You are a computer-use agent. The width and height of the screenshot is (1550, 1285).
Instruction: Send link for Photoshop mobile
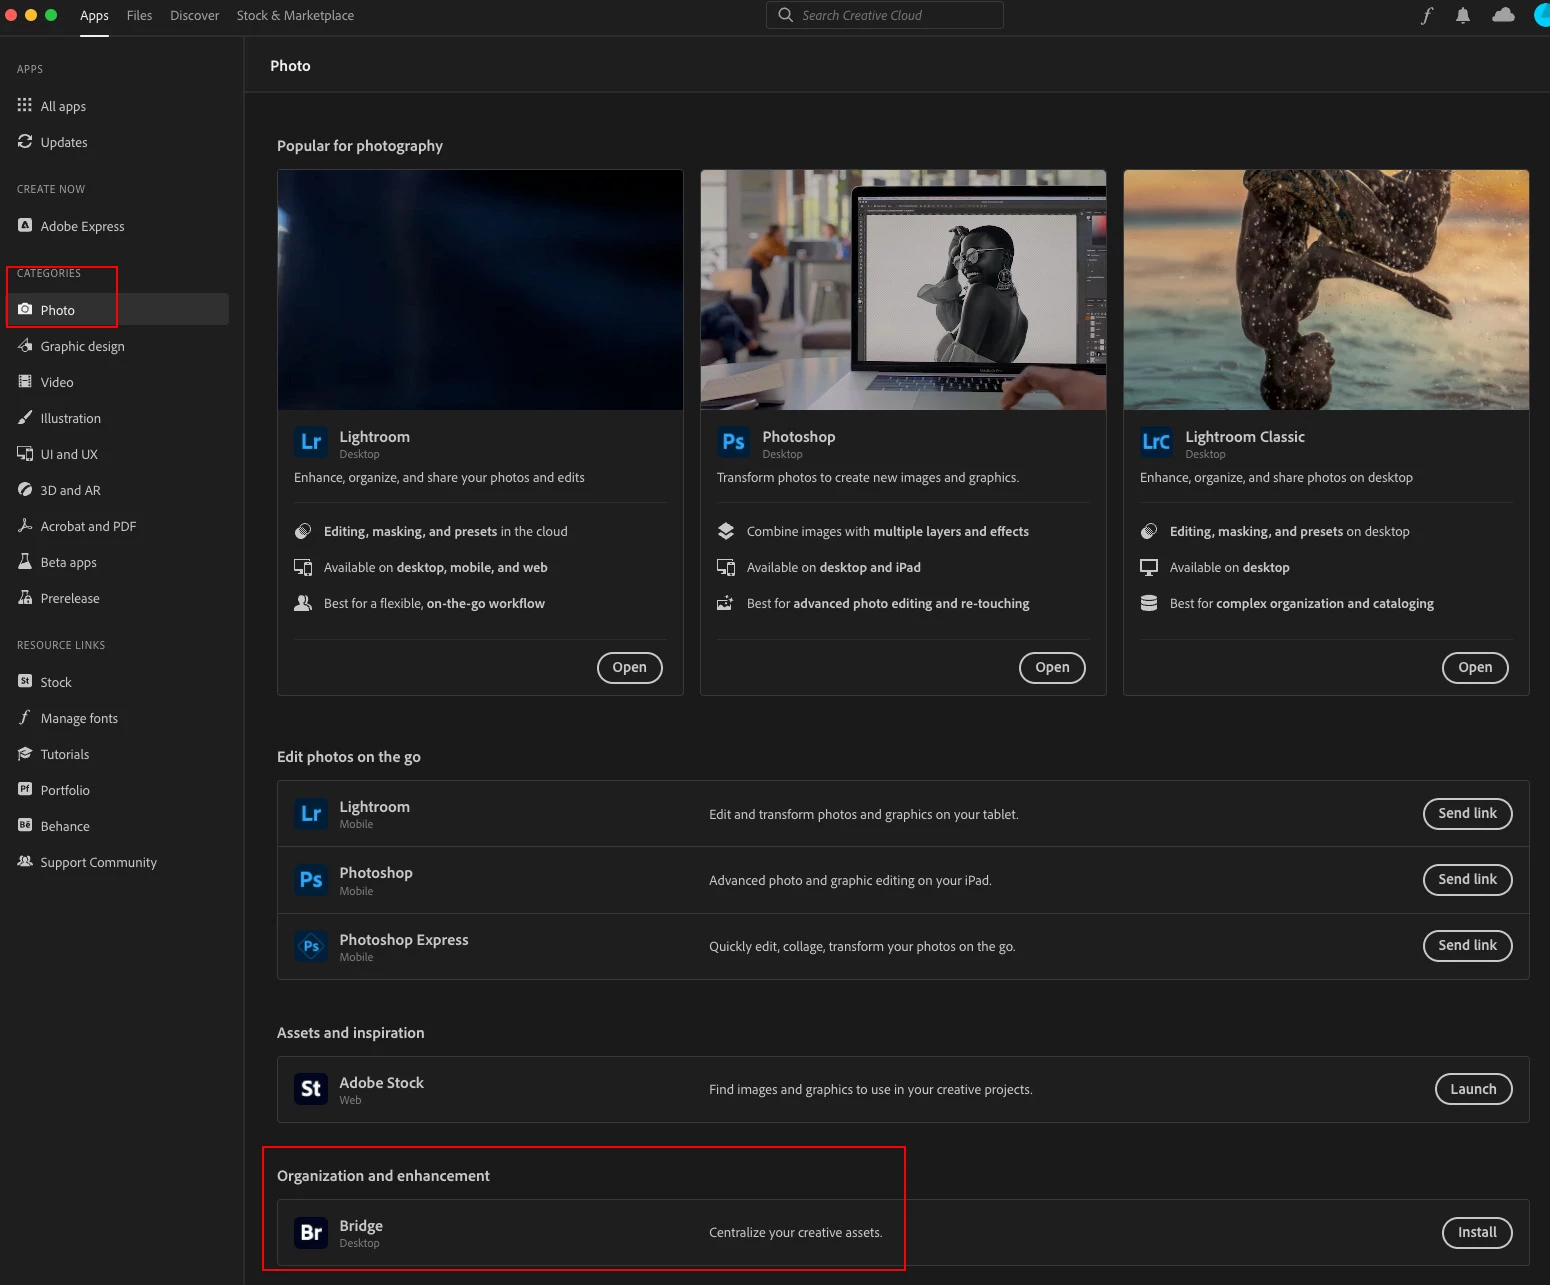click(x=1467, y=879)
